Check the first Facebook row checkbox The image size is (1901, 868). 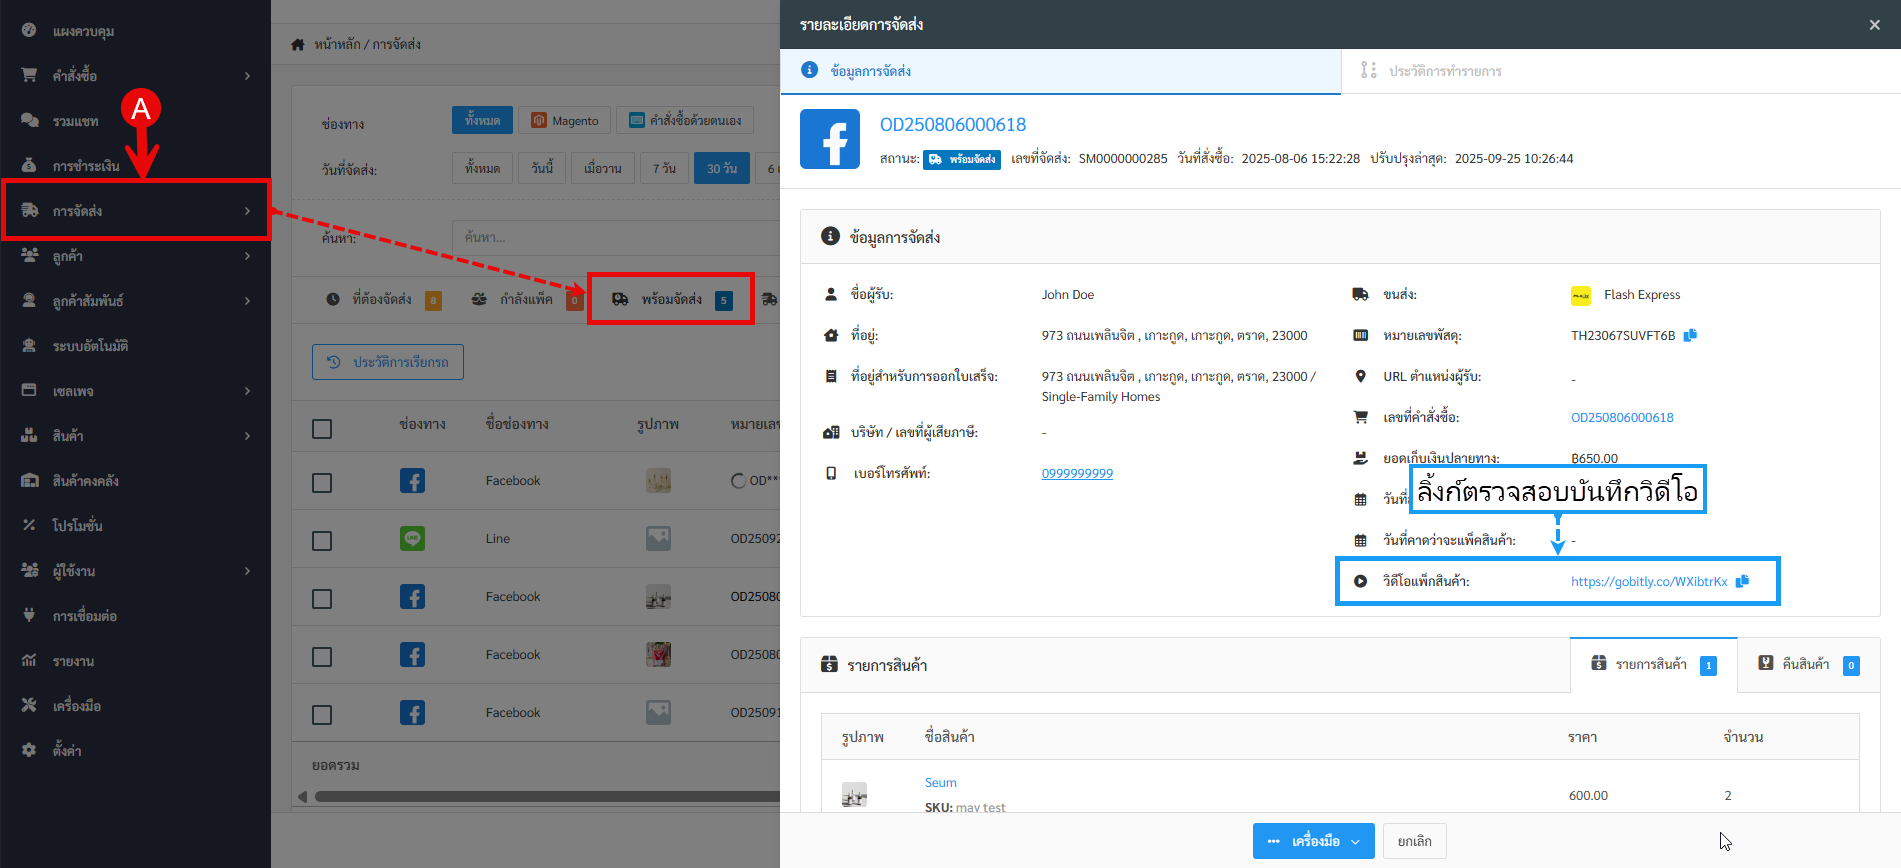(x=322, y=483)
